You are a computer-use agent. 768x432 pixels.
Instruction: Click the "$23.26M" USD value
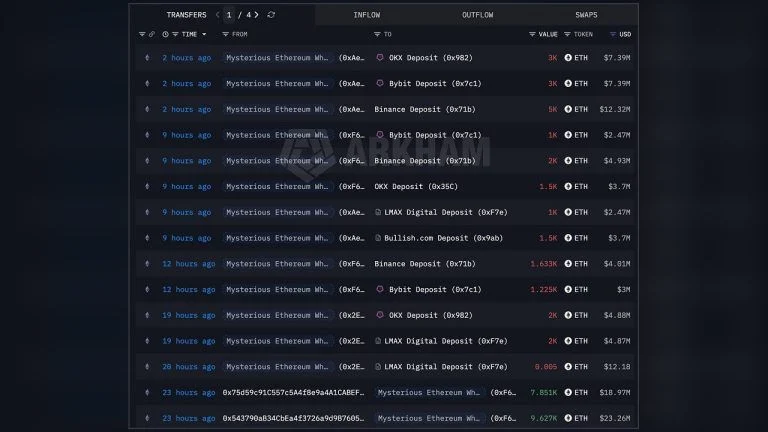(x=615, y=418)
